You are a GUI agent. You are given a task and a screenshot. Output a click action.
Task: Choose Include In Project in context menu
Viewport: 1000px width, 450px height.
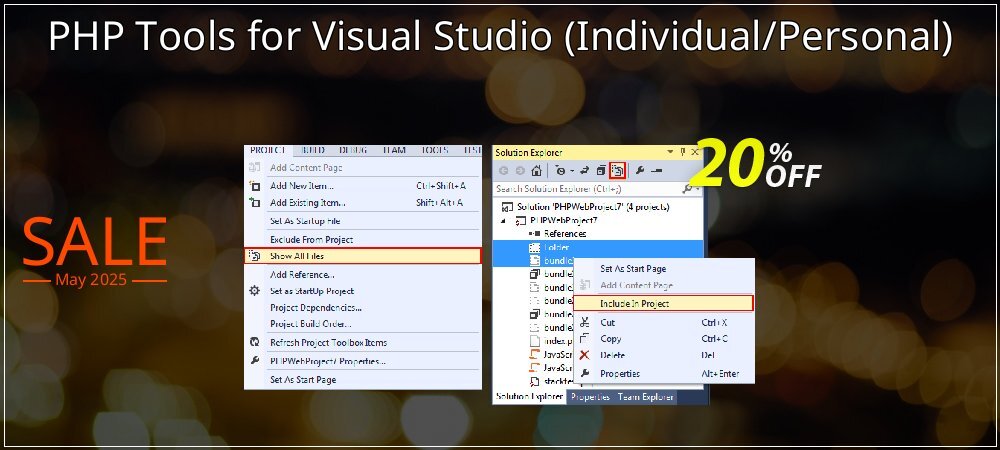664,303
